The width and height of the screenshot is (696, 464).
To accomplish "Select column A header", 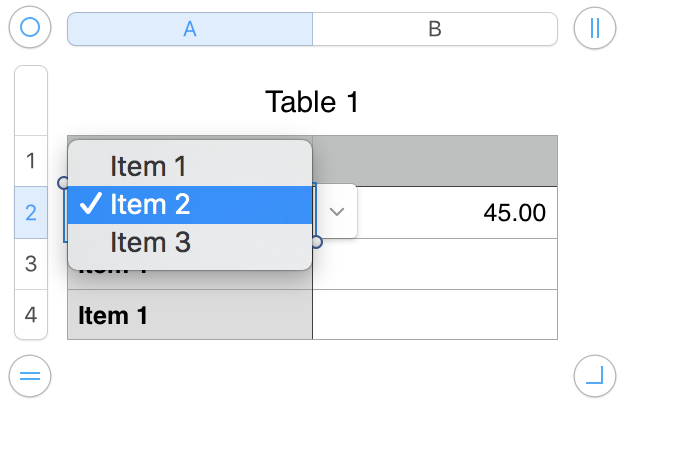I will (189, 29).
